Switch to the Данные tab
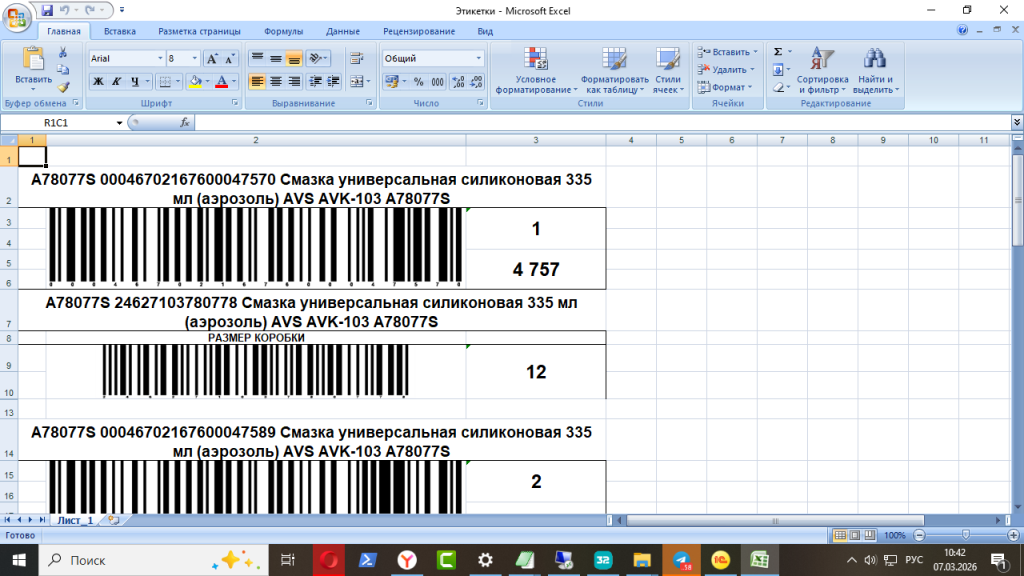Image resolution: width=1024 pixels, height=576 pixels. (343, 31)
